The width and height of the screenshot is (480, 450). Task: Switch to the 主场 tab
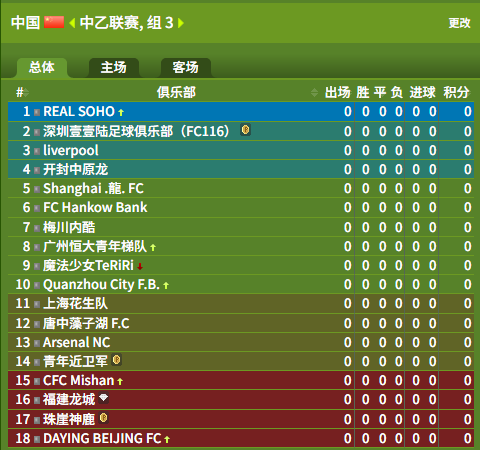(114, 68)
